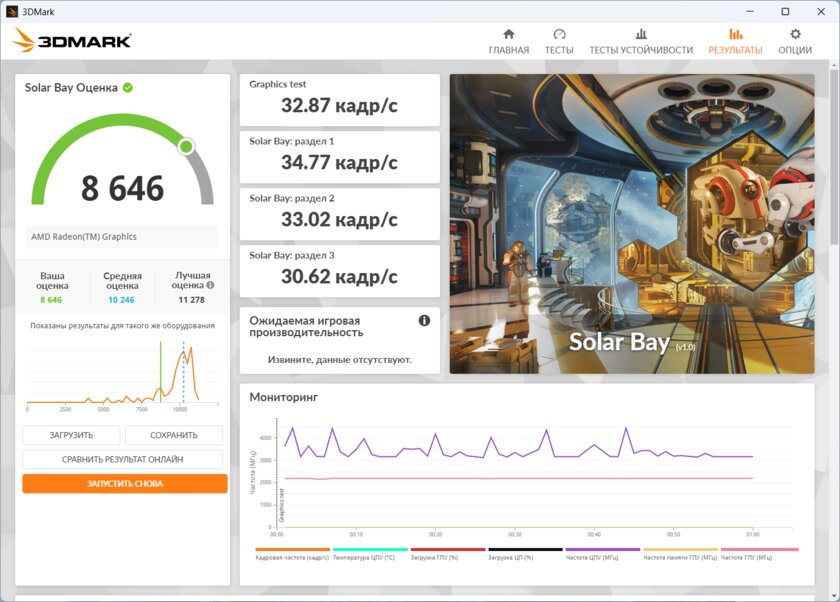This screenshot has height=602, width=840.
Task: Open the Опции gear icon
Action: [x=795, y=34]
